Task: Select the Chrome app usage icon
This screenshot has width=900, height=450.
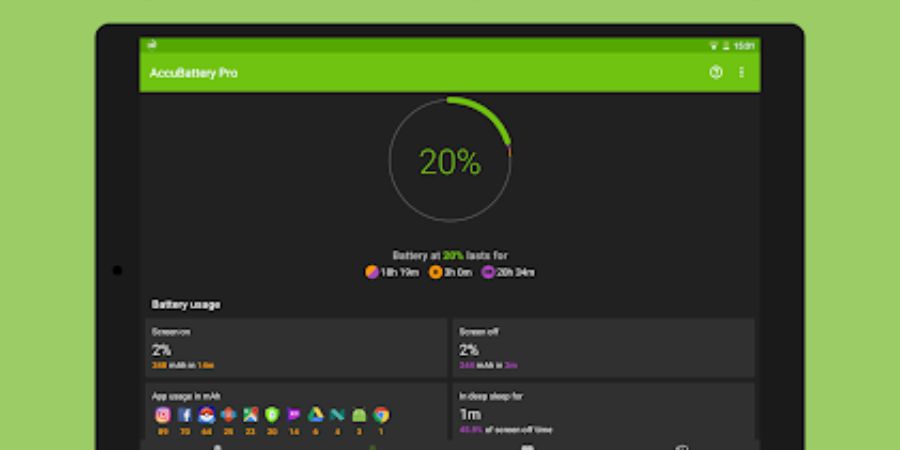Action: click(x=381, y=415)
